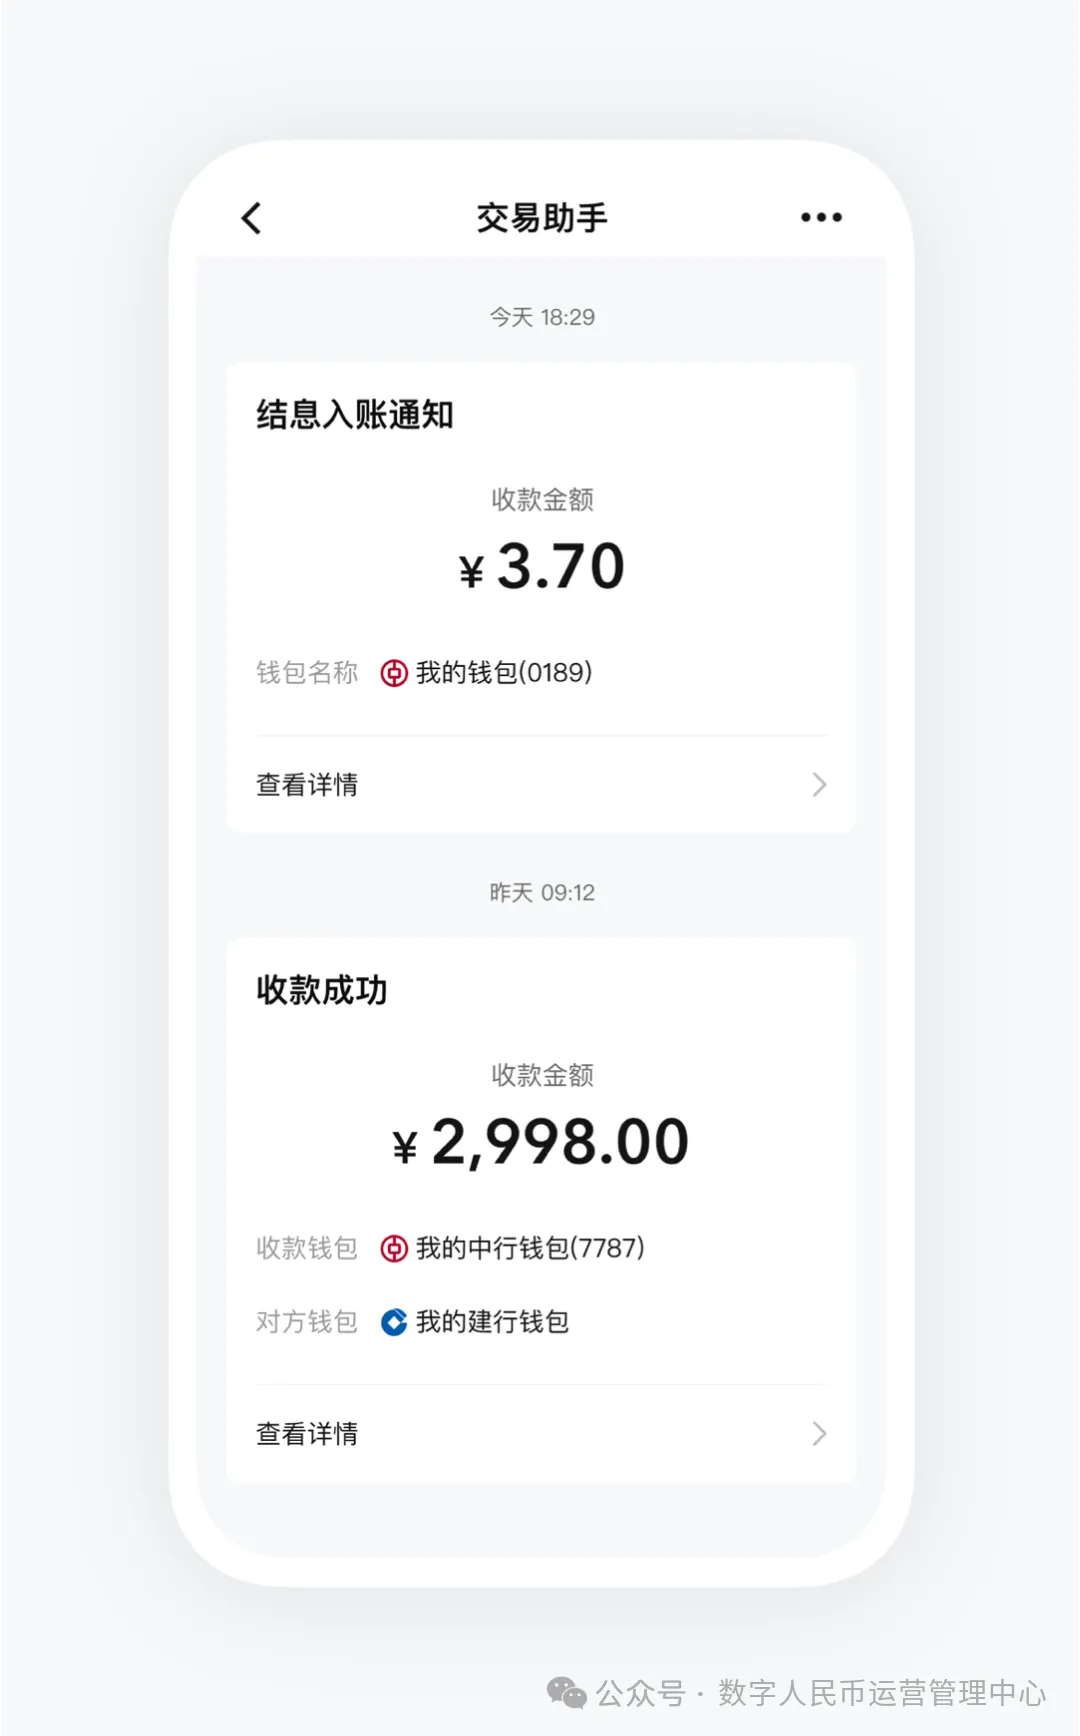Open 查看详情 under the ¥3.70 notification

307,785
